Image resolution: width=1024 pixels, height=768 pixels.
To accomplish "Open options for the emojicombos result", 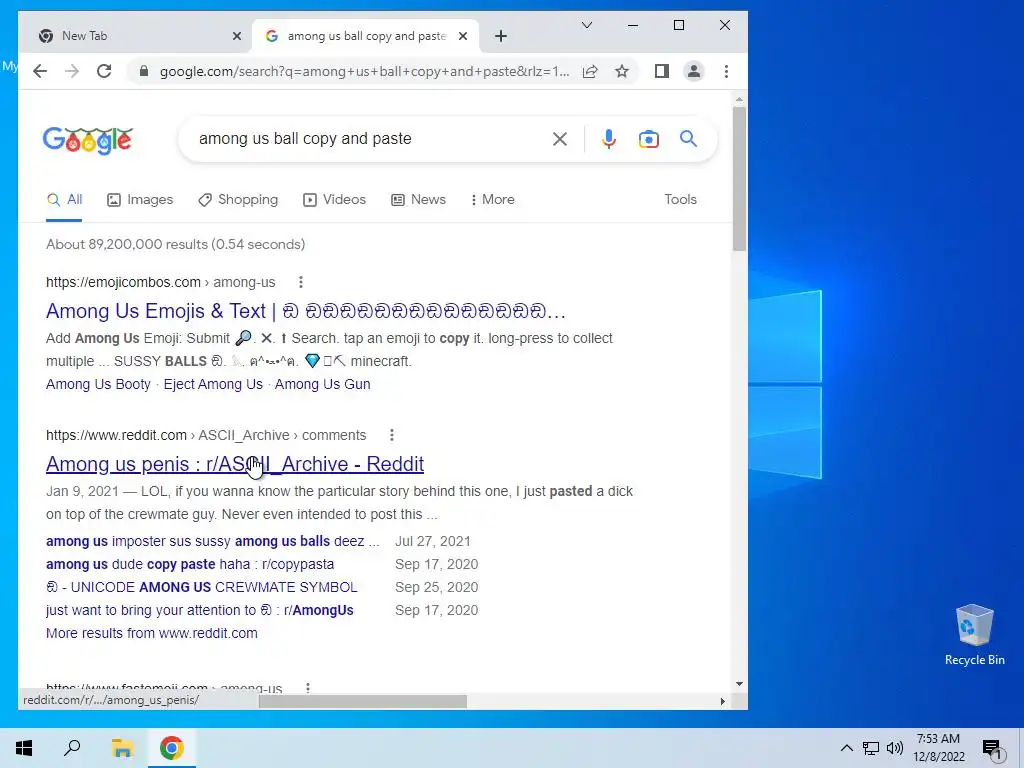I will (x=300, y=282).
